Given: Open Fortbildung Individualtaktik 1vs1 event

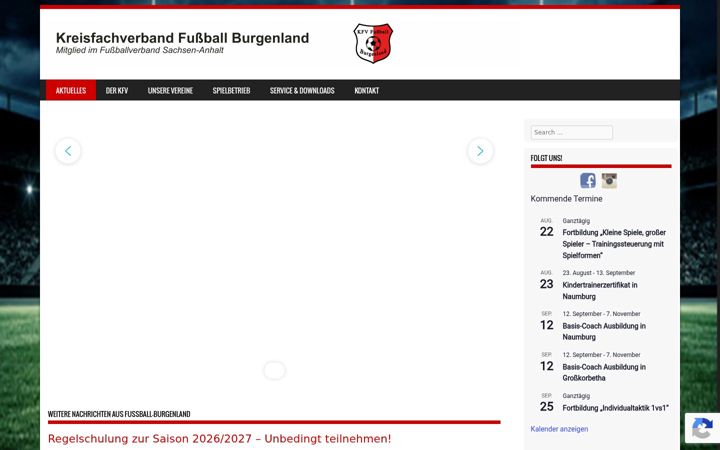Looking at the screenshot, I should [x=615, y=408].
